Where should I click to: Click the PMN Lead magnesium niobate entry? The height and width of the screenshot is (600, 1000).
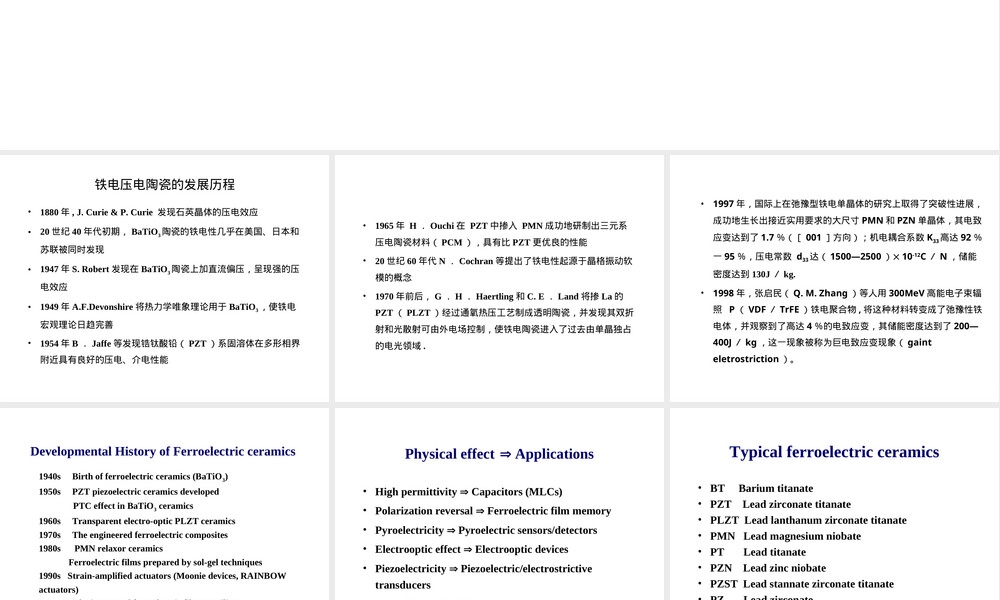pyautogui.click(x=786, y=536)
